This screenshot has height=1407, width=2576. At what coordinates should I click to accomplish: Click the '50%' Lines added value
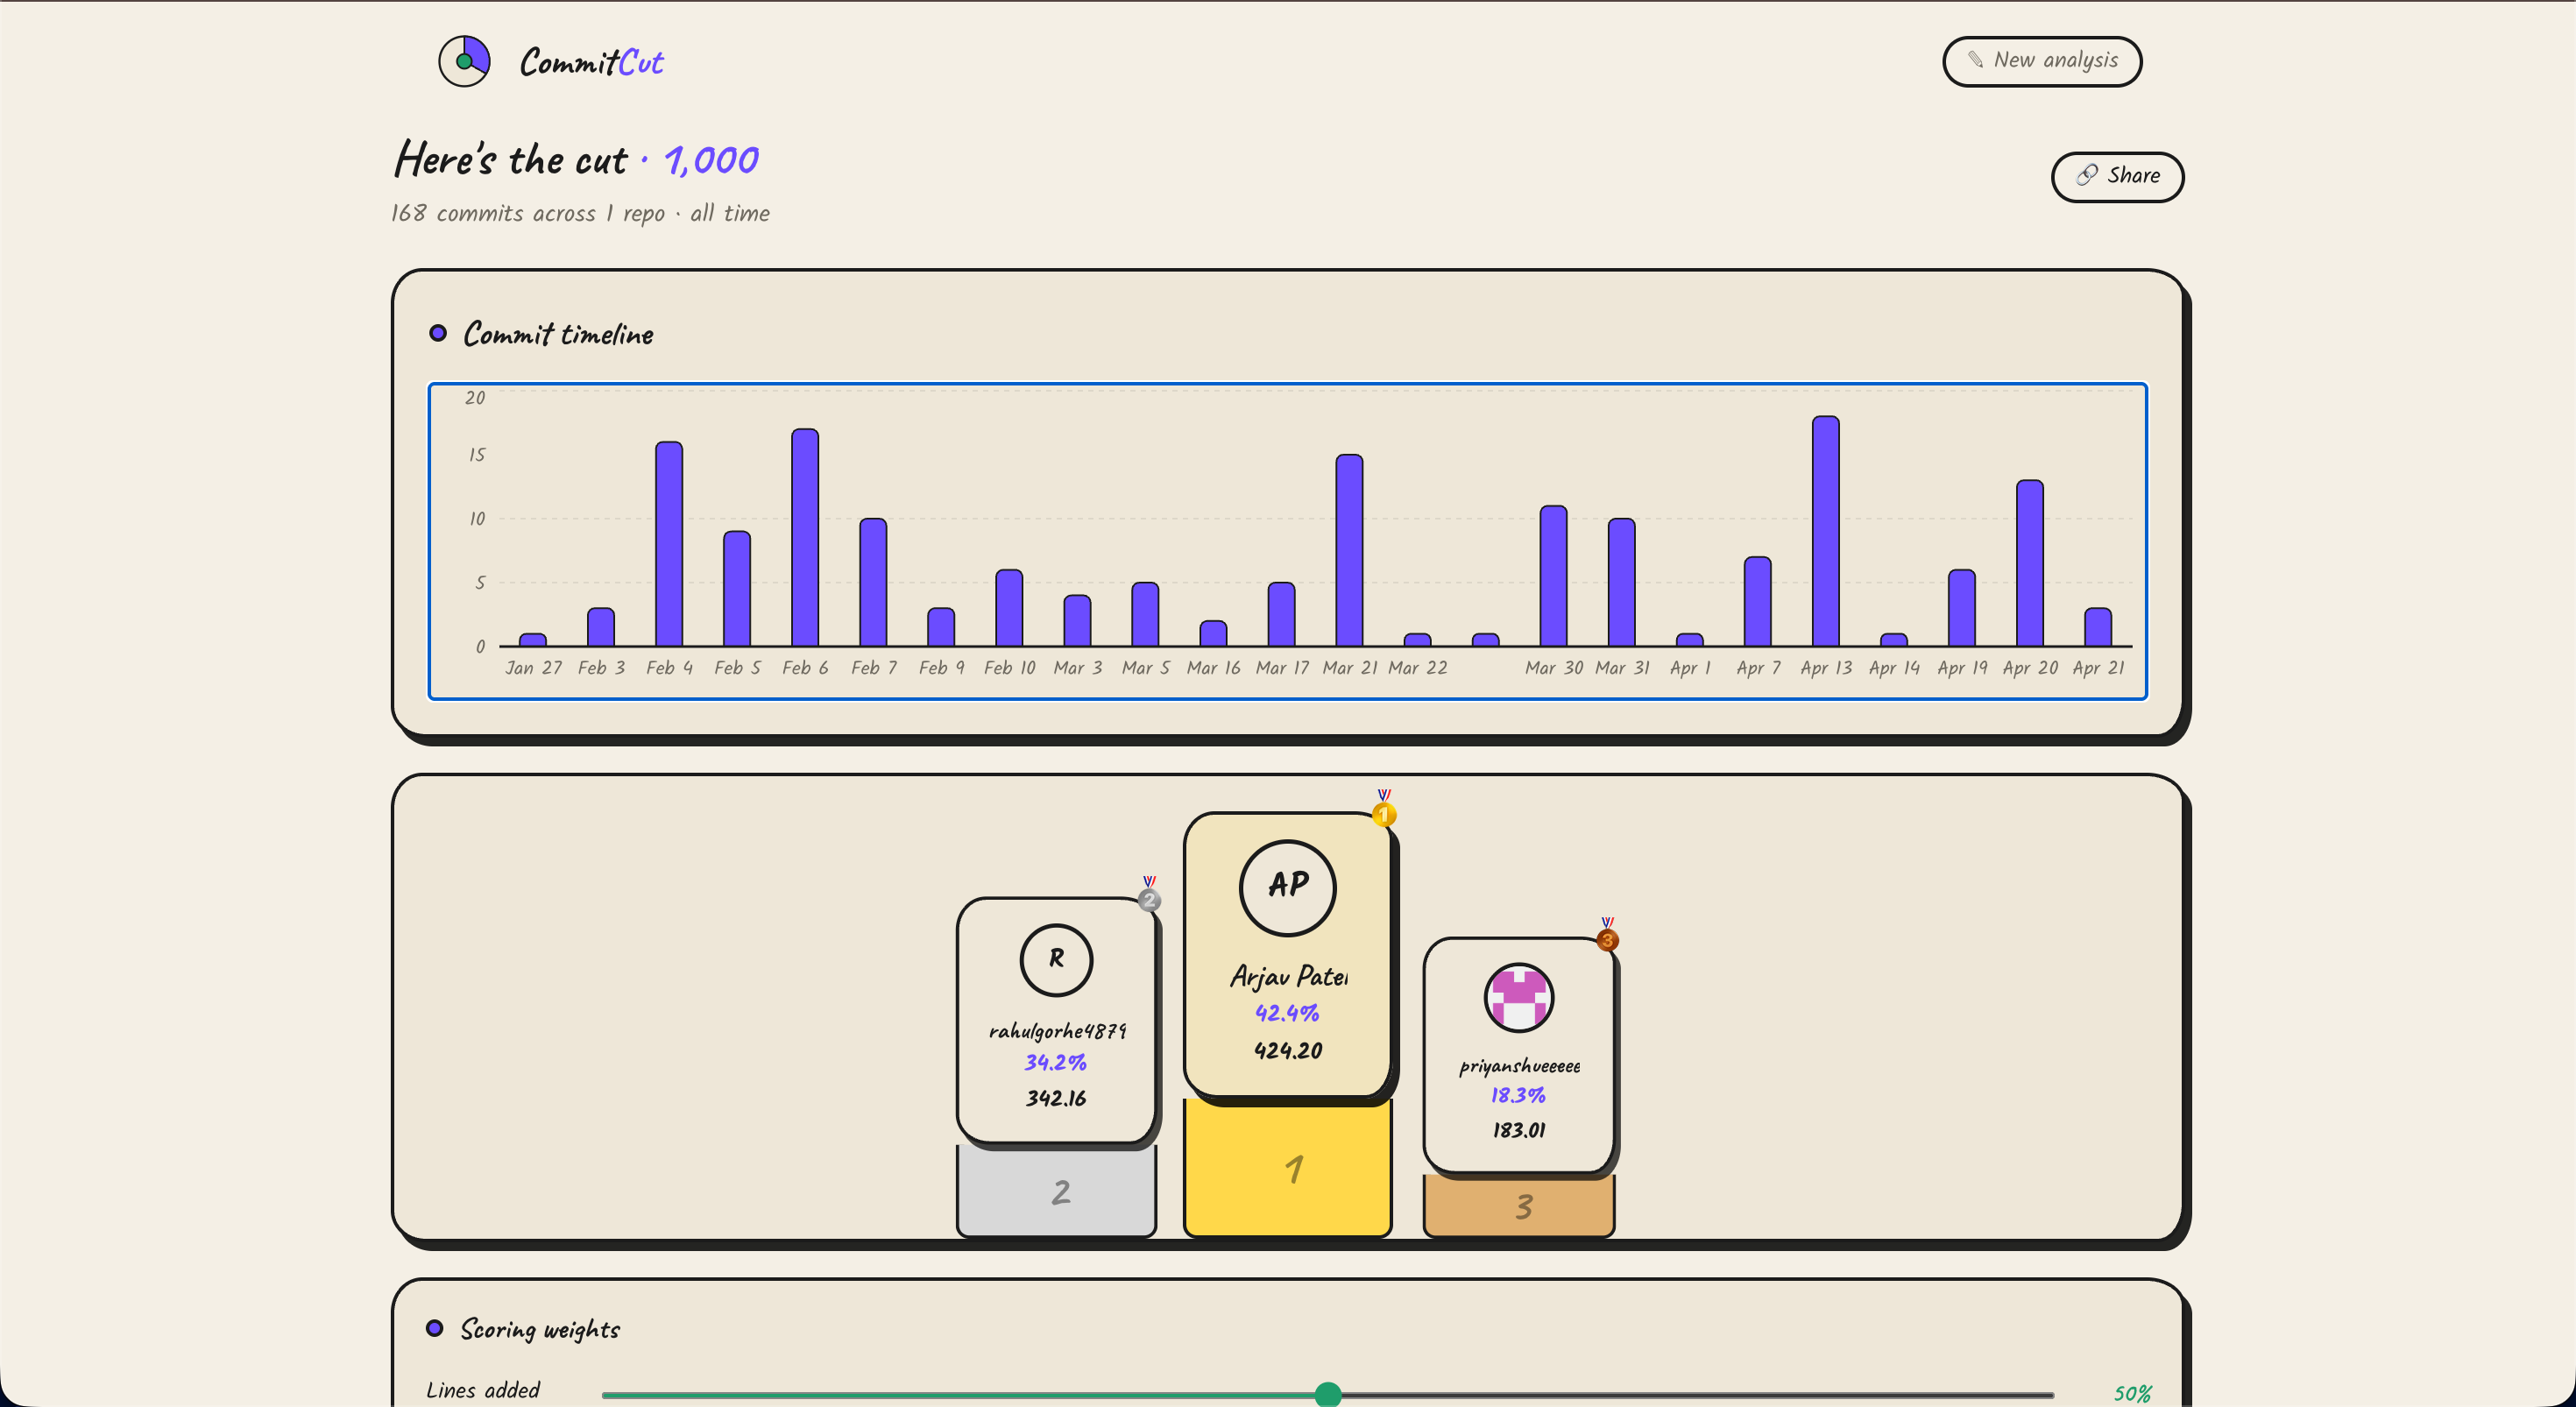(x=2132, y=1393)
